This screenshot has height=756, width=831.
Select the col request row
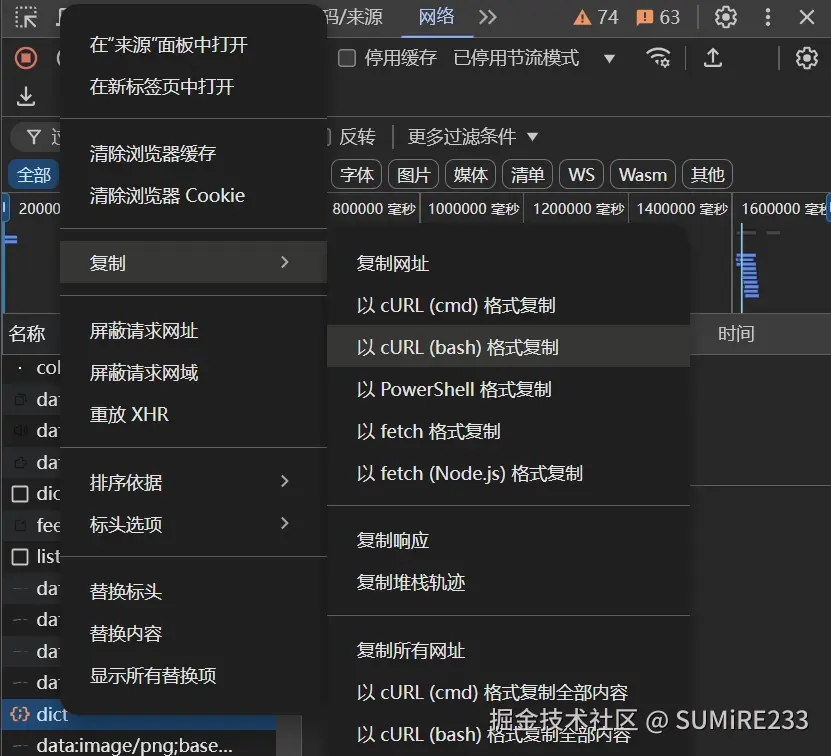click(32, 367)
